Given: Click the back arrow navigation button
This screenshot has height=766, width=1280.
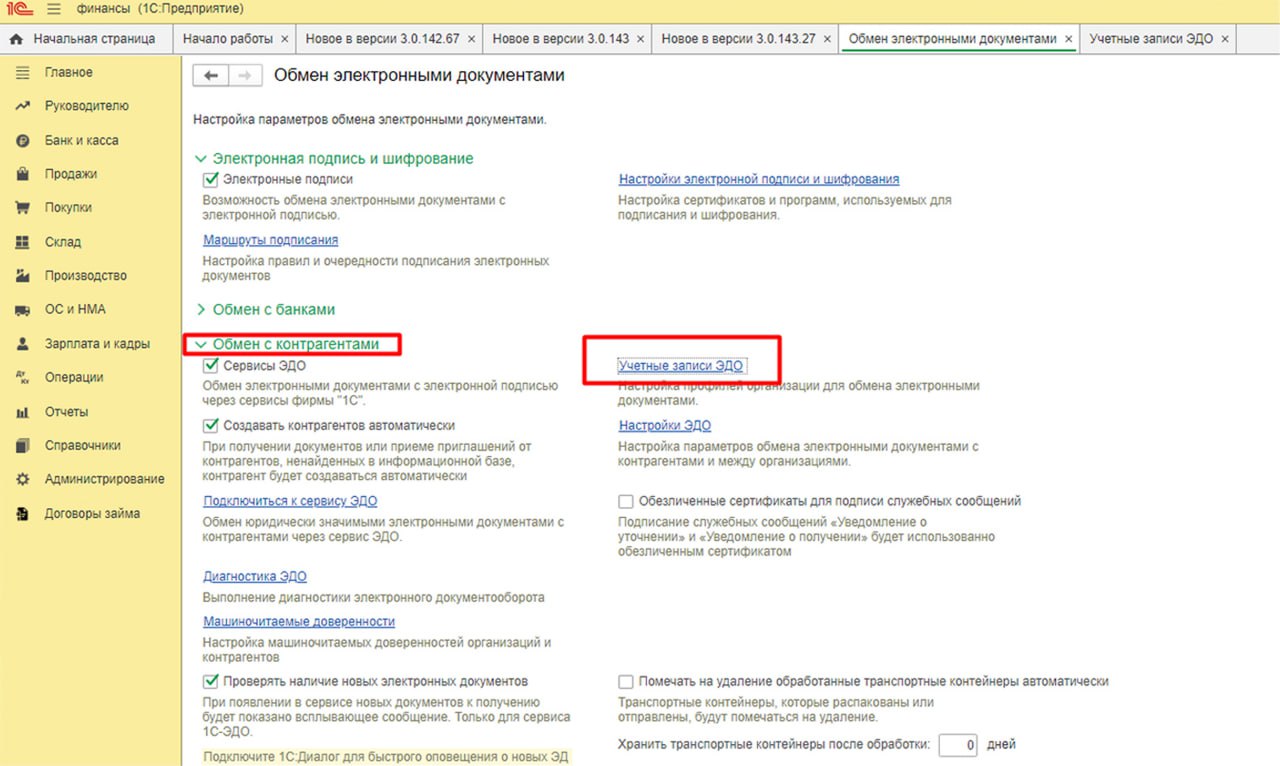Looking at the screenshot, I should tap(210, 76).
